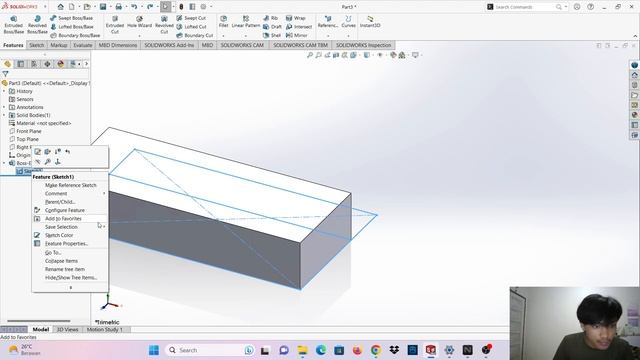640x360 pixels.
Task: Toggle the Instant3D tool
Action: (370, 22)
